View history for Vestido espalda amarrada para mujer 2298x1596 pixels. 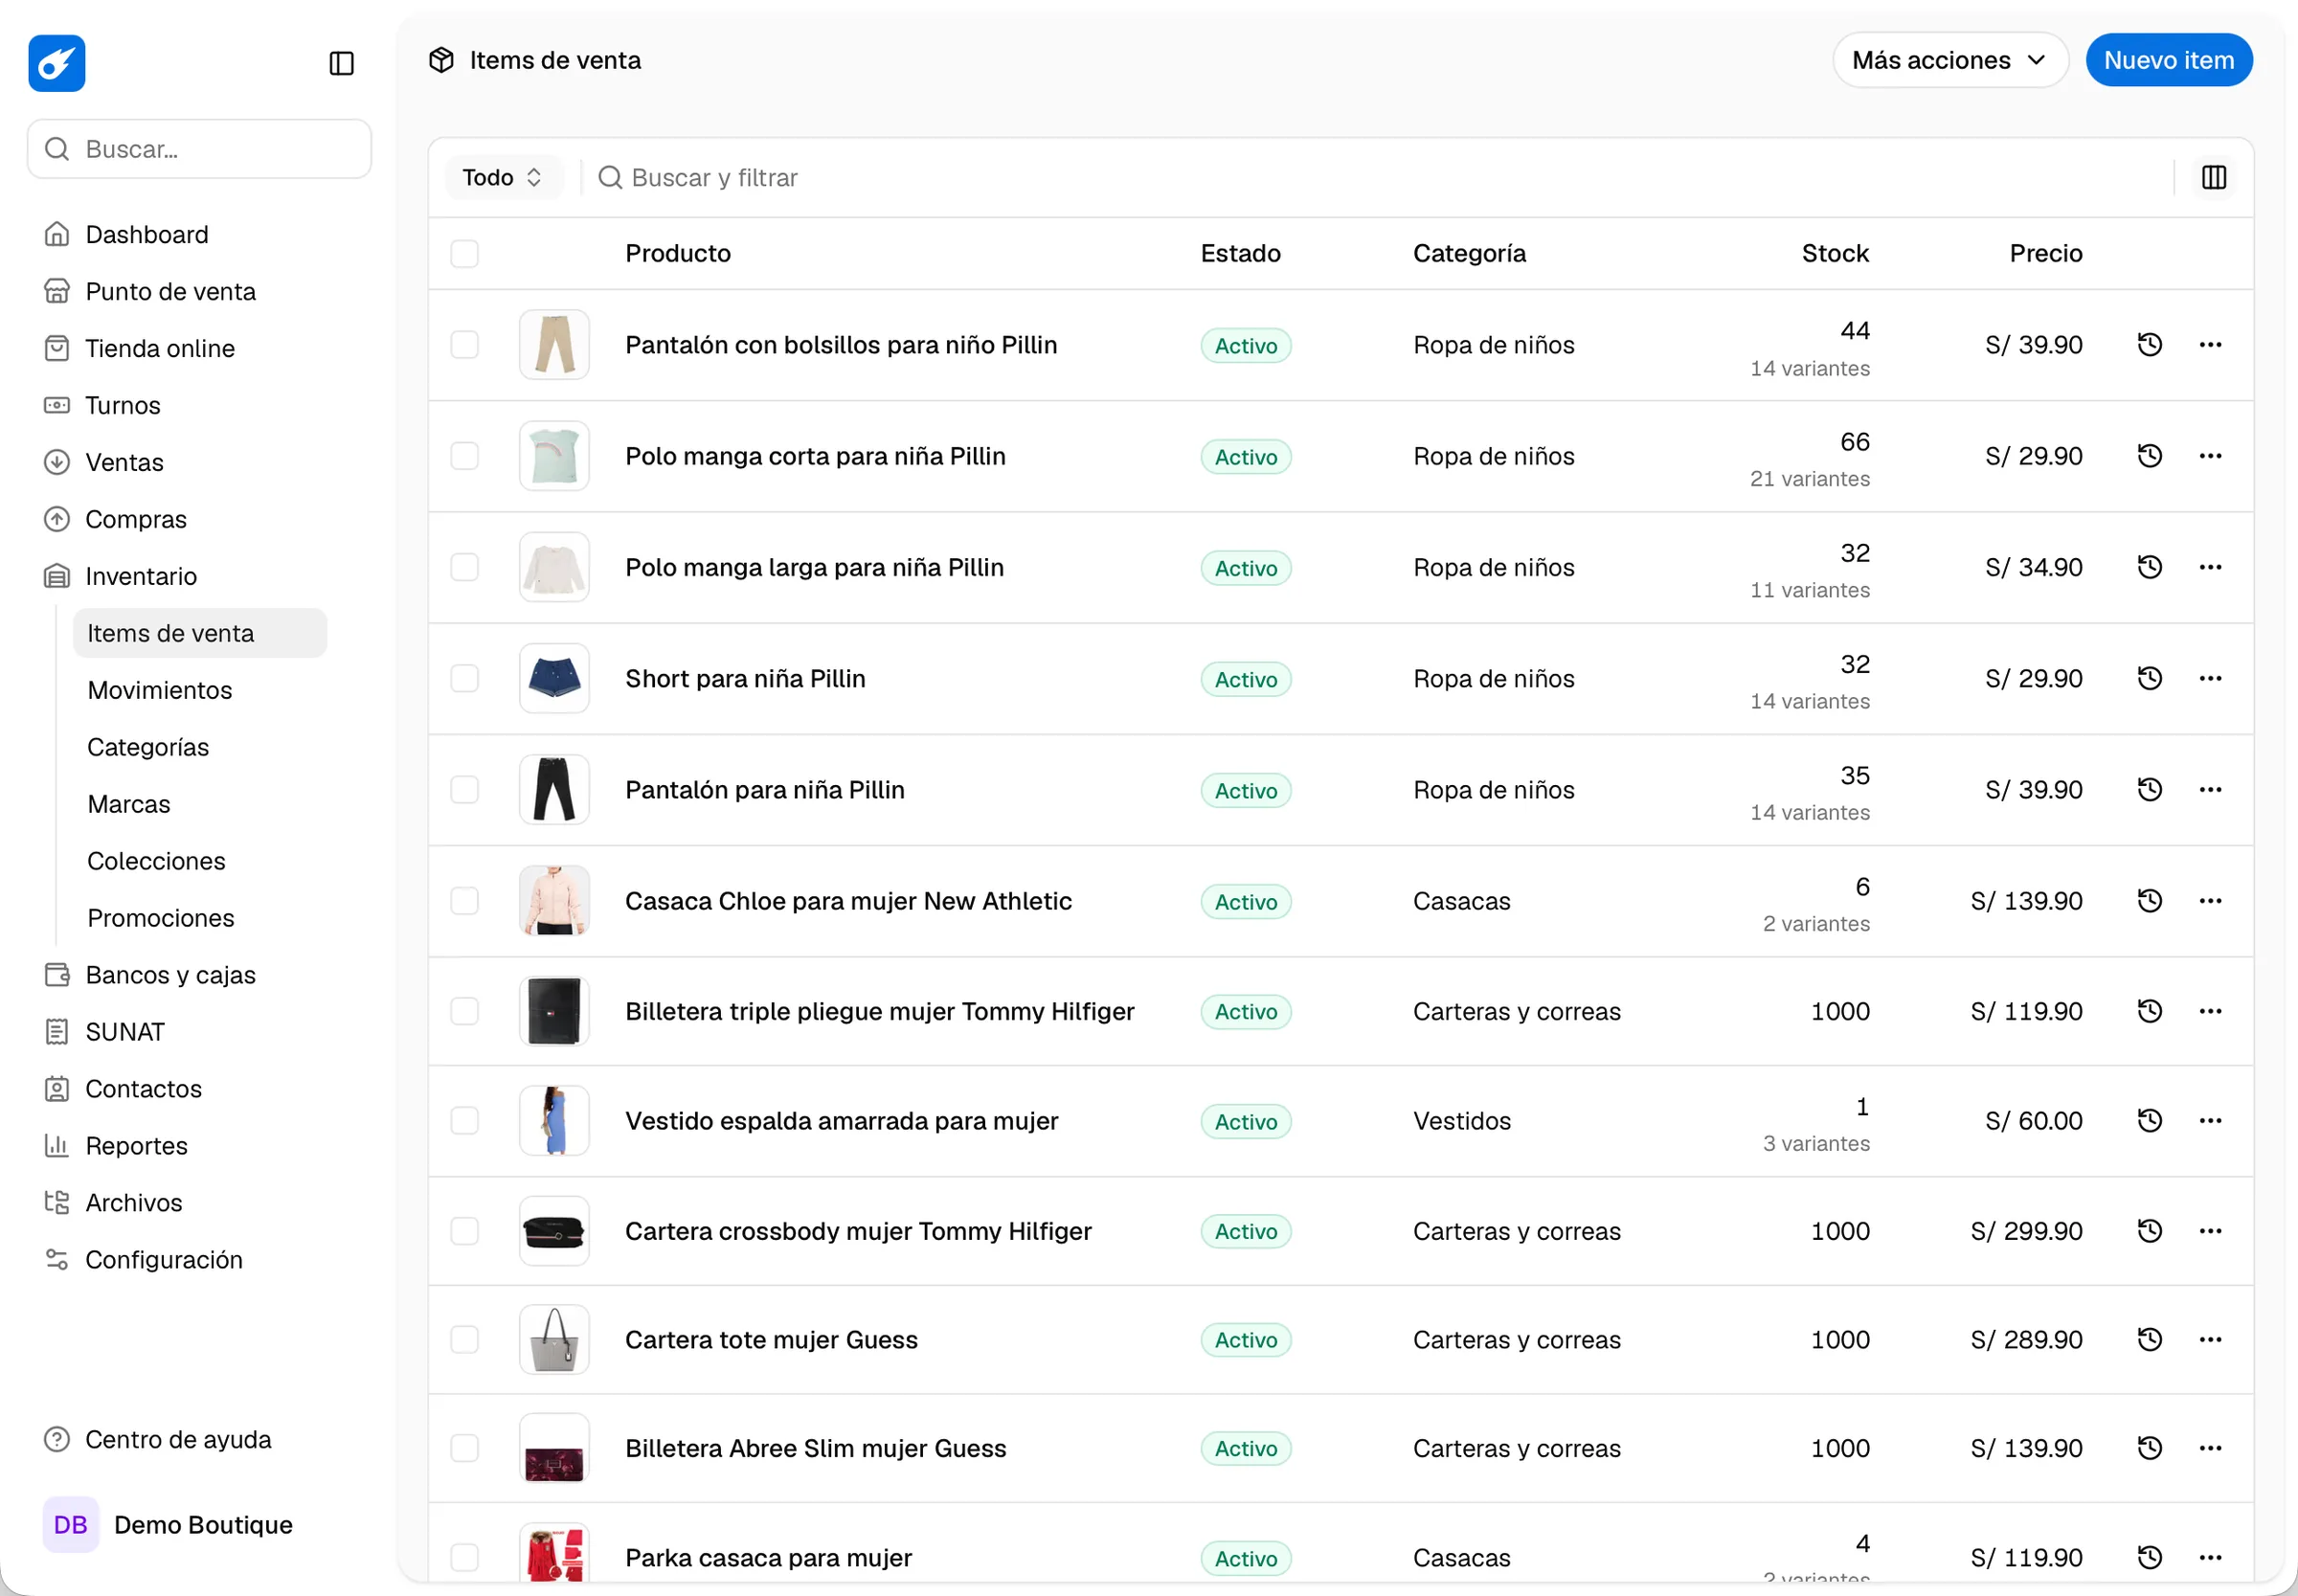pyautogui.click(x=2150, y=1121)
